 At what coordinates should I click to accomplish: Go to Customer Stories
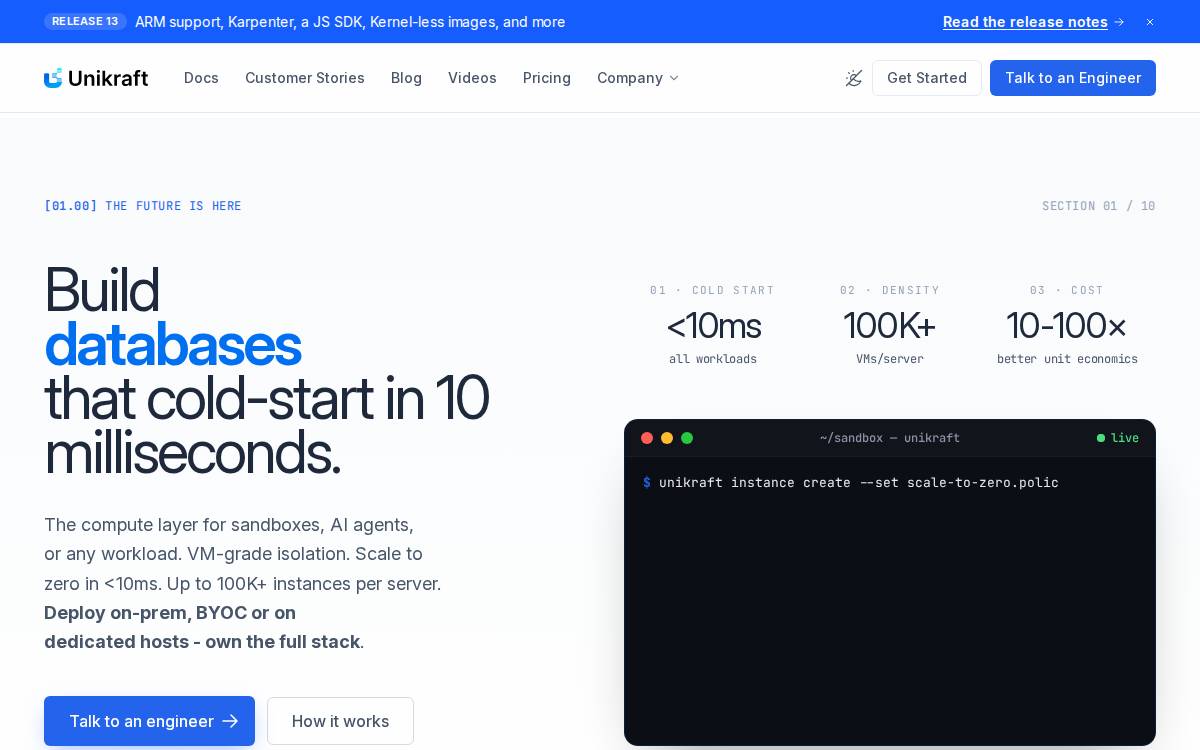[305, 78]
